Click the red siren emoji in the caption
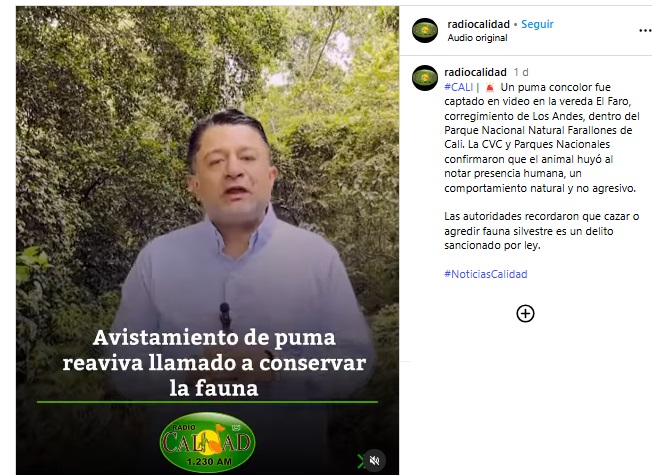Screen dimensions: 652x475 [490, 87]
